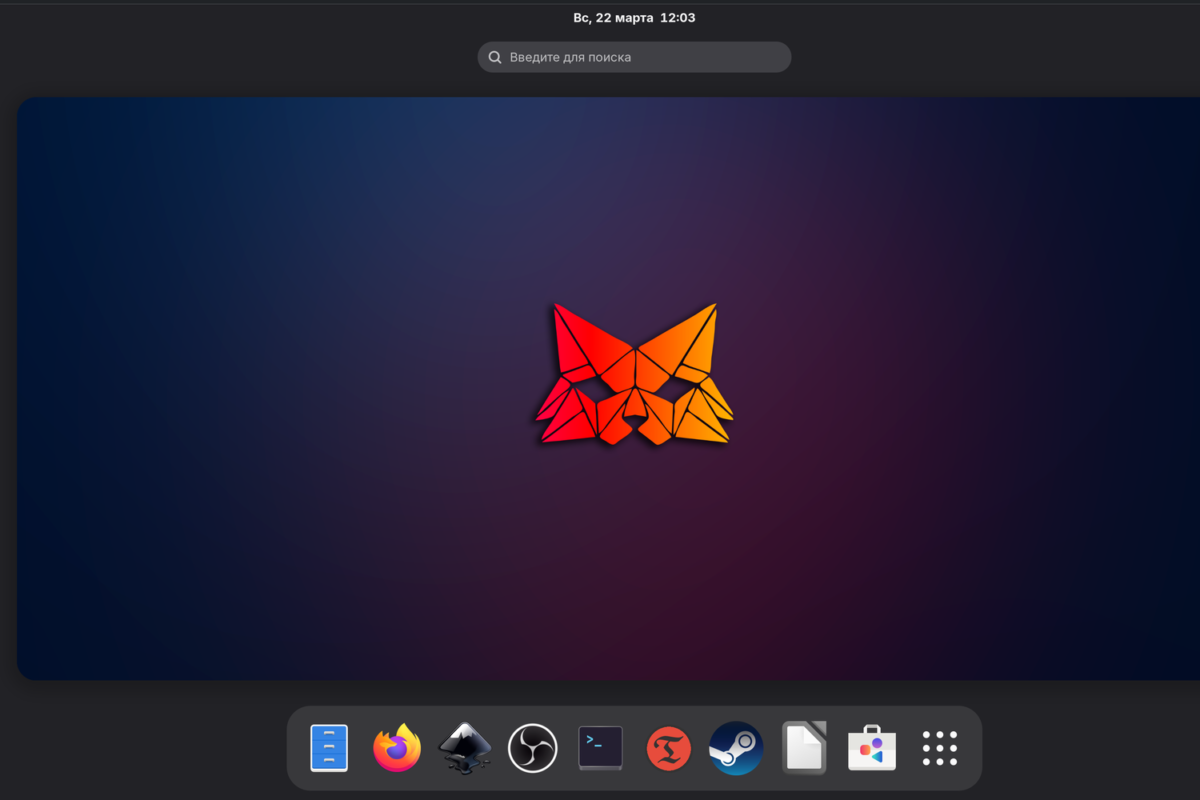Viewport: 1200px width, 800px height.
Task: Open the Steam client
Action: tap(735, 747)
